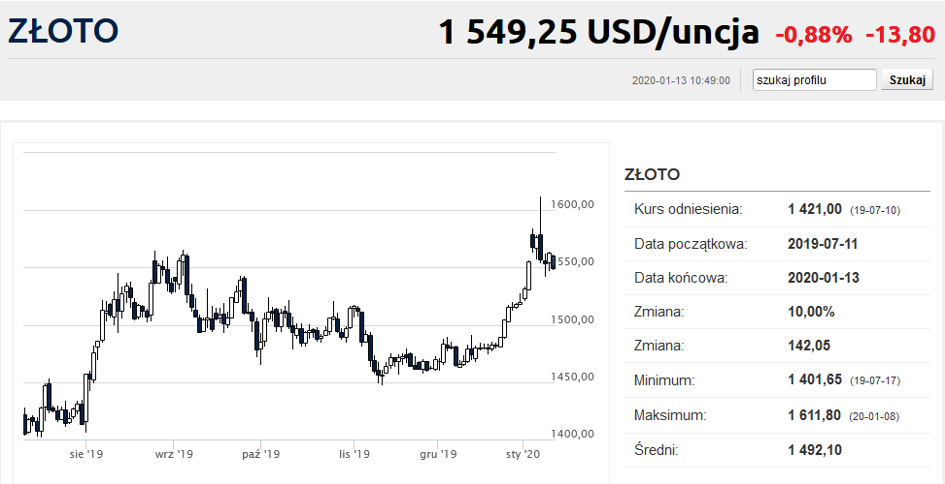
Task: Click the Kurs odniesienia value 1 421,00
Action: [814, 209]
